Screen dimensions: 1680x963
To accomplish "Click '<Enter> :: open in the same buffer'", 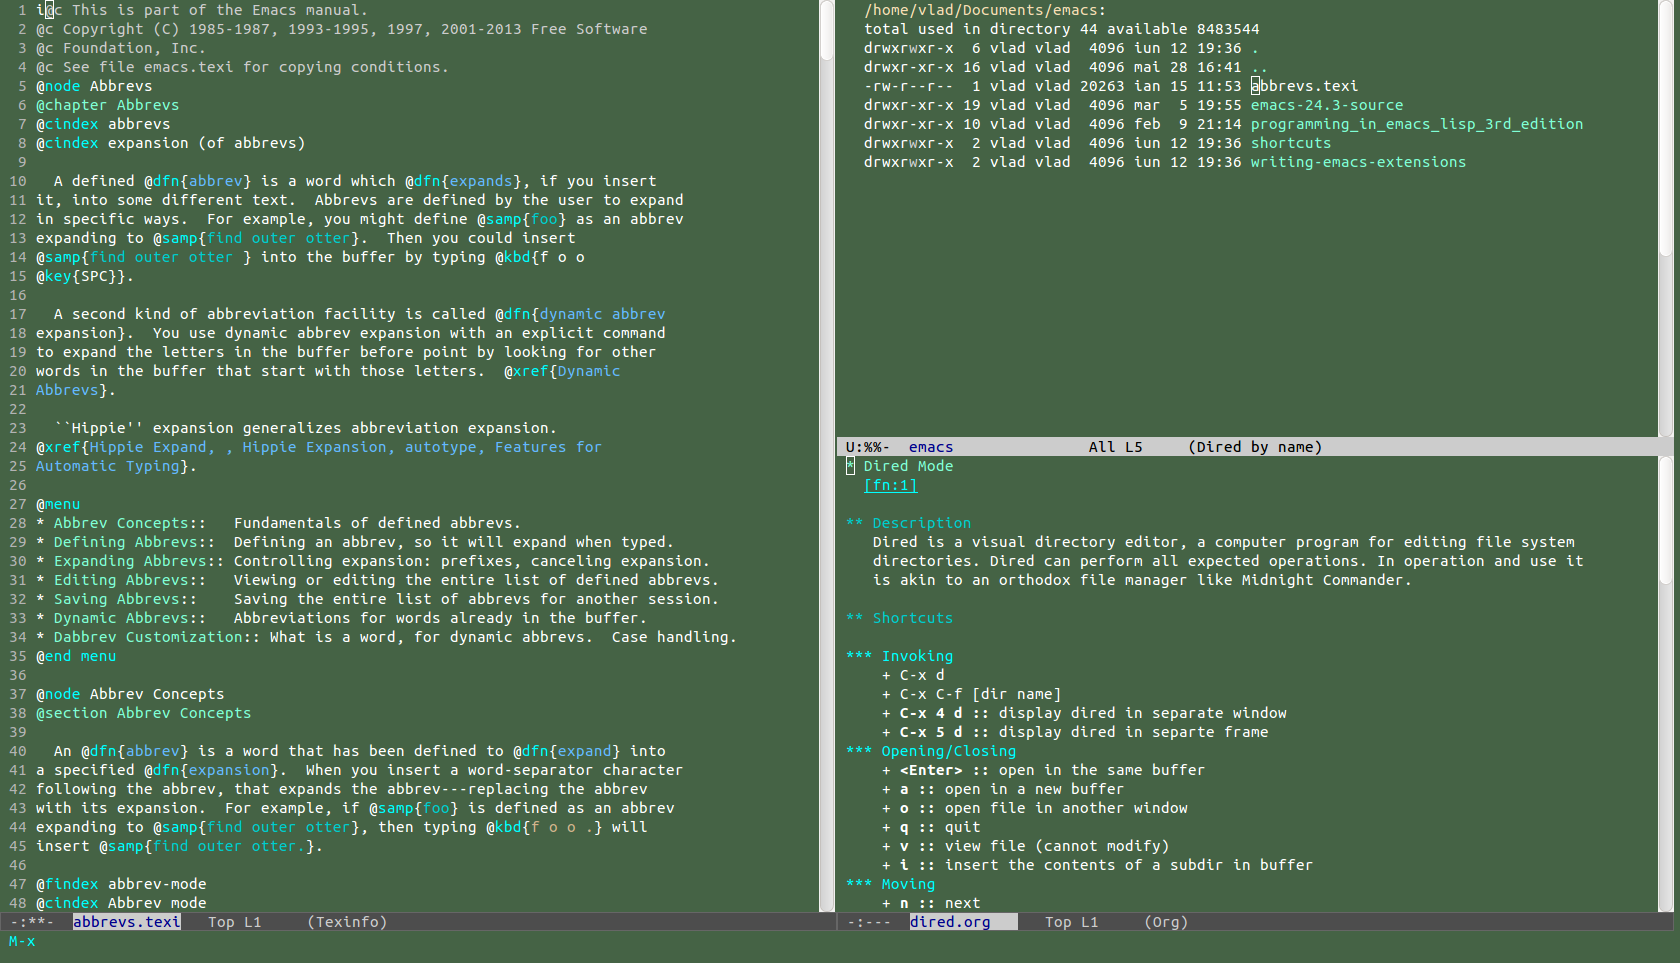I will (x=1043, y=770).
